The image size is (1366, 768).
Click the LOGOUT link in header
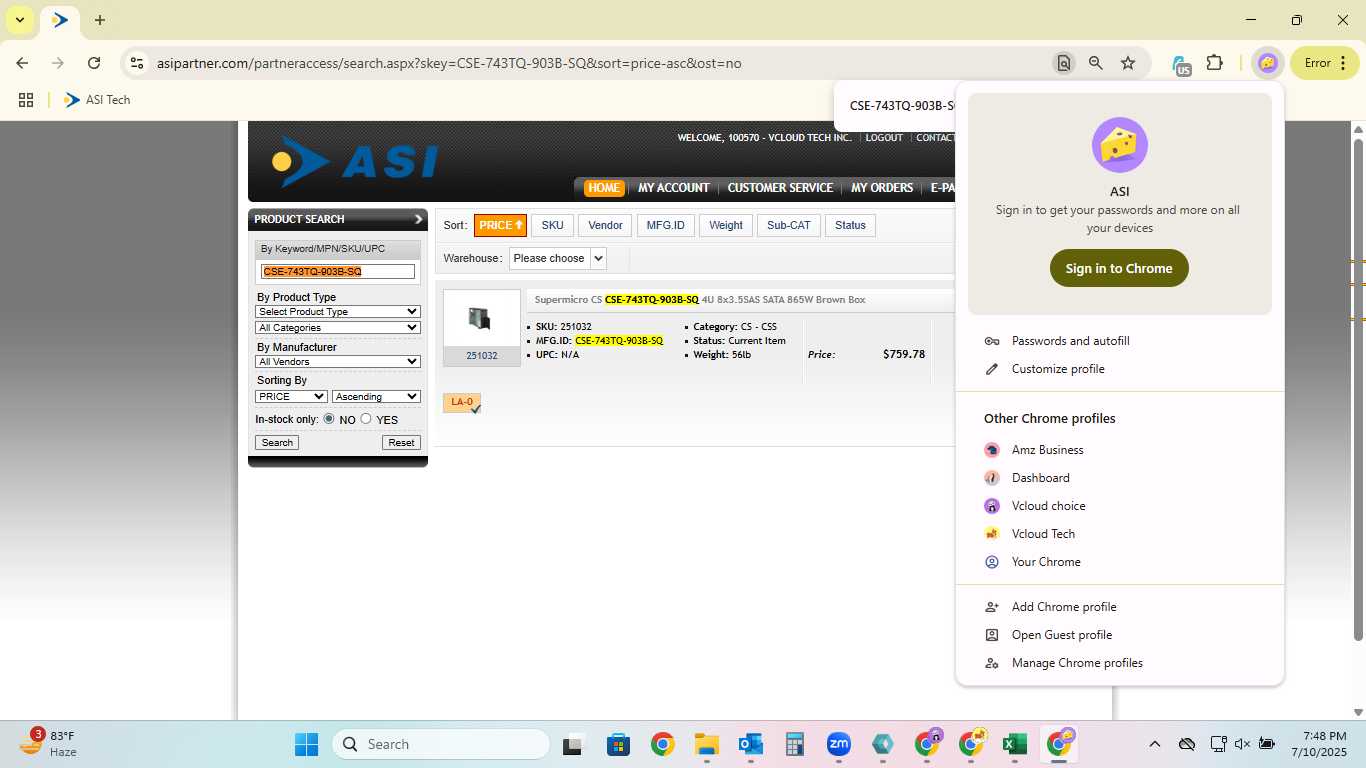pos(884,138)
